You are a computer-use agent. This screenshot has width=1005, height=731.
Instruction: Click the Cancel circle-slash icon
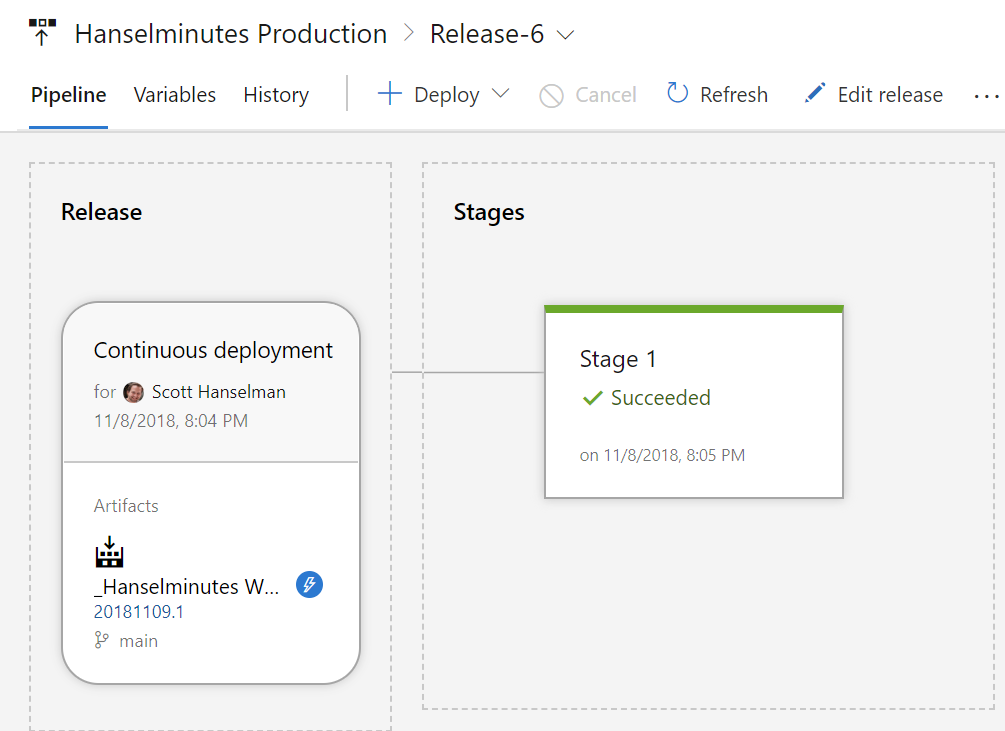tap(551, 95)
